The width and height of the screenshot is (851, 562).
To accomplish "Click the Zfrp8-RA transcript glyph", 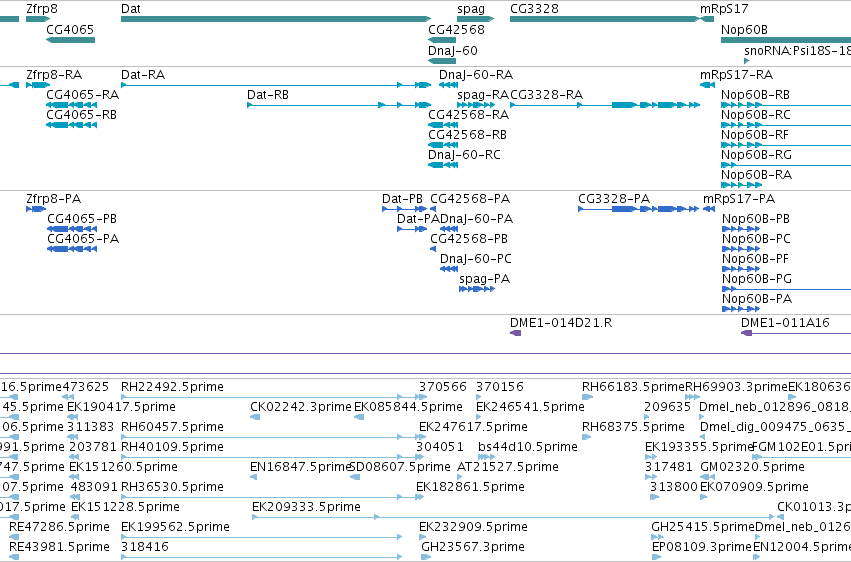I will click(x=38, y=85).
